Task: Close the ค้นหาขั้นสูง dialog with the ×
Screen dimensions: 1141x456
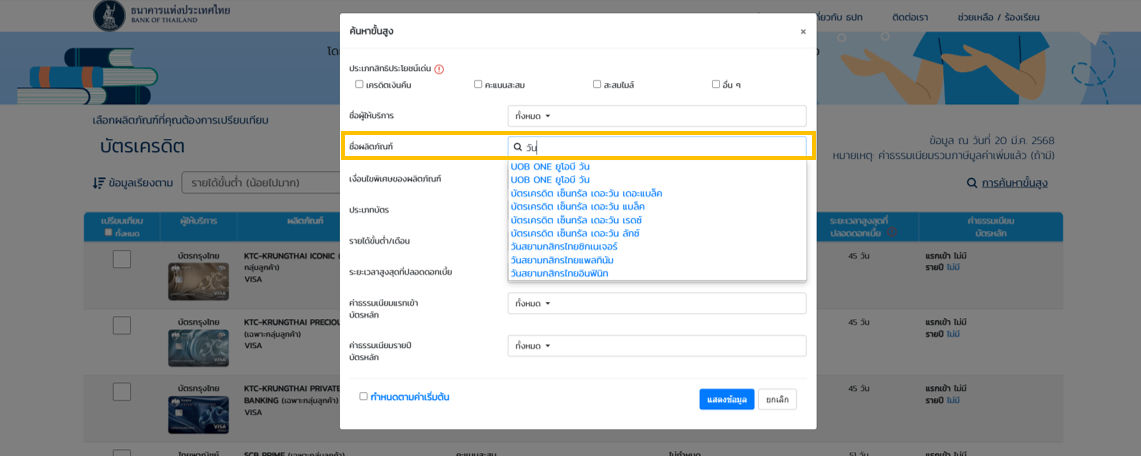Action: [803, 32]
